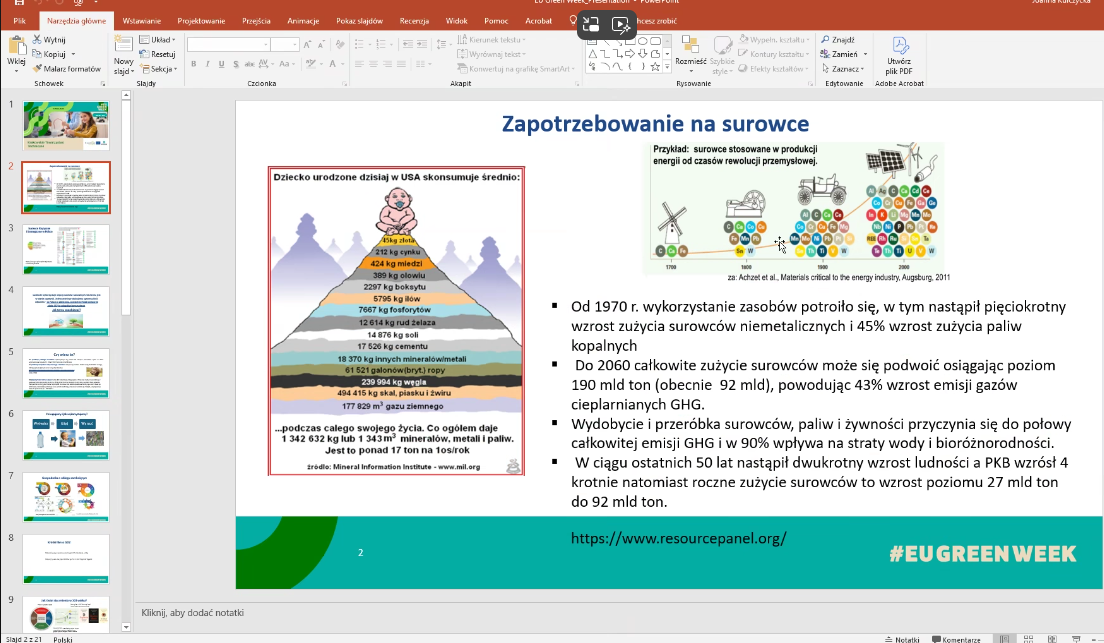Viewport: 1104px width, 643px height.
Task: Switch to slide sorter view in status bar
Action: (x=1029, y=639)
